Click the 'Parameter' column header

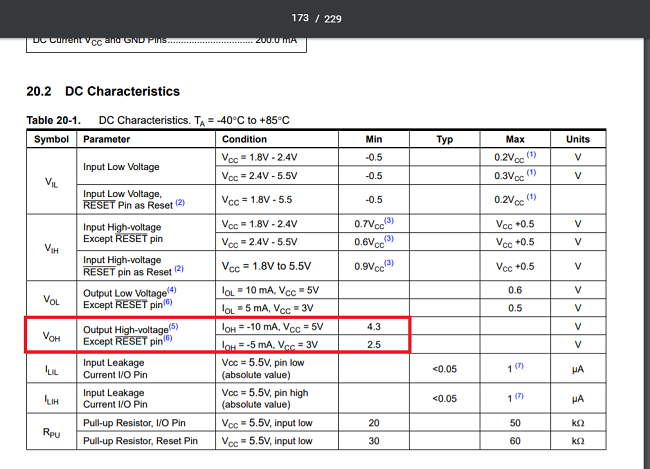click(x=107, y=139)
